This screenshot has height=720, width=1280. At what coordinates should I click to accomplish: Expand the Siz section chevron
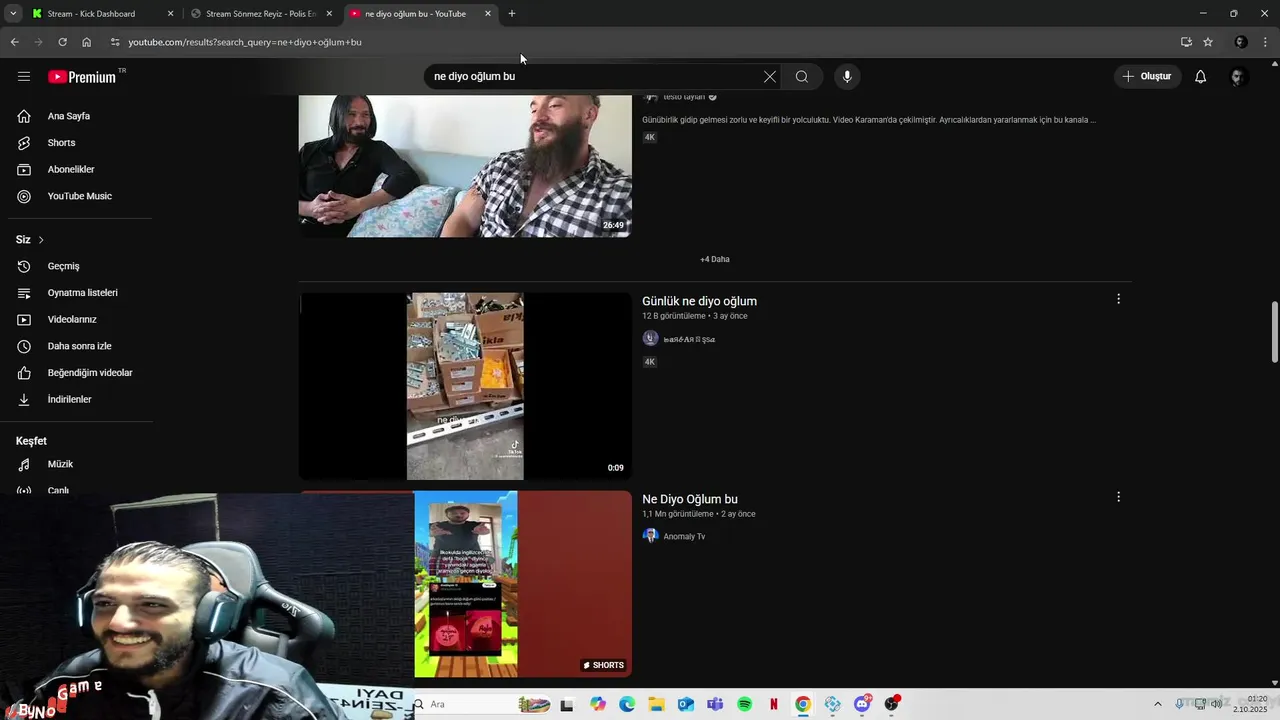[x=41, y=240]
